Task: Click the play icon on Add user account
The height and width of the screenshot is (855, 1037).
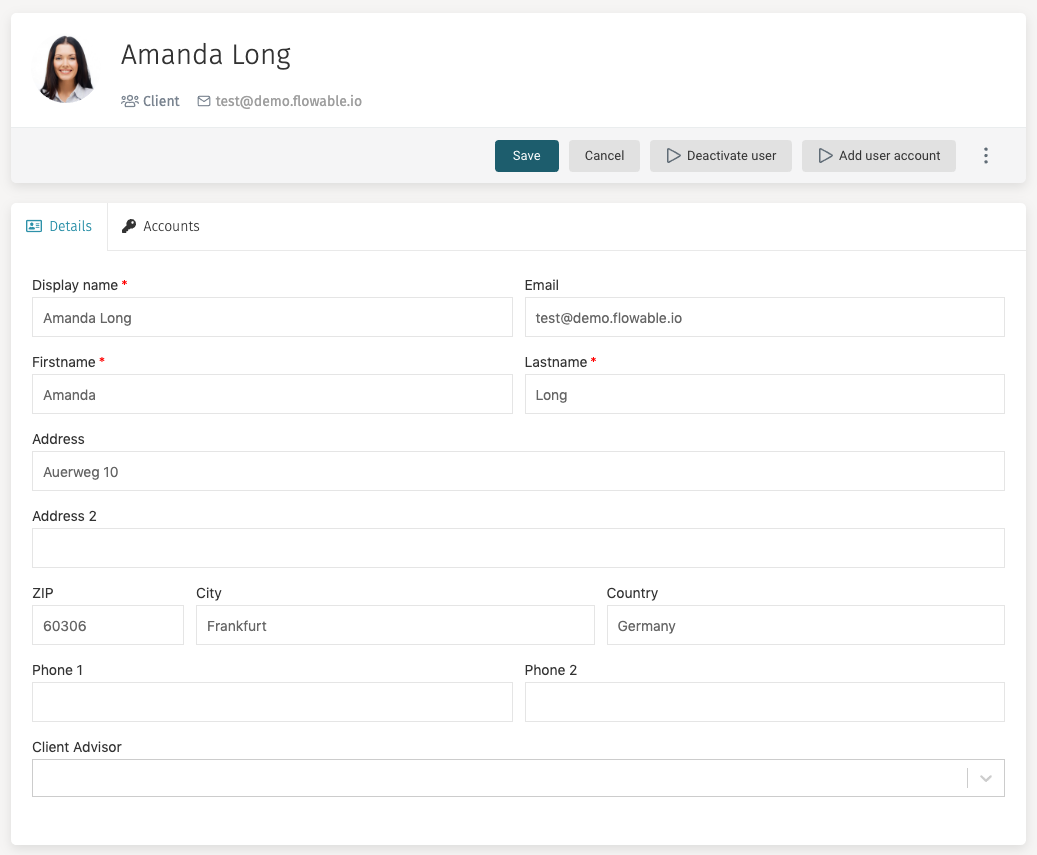Action: pyautogui.click(x=825, y=156)
